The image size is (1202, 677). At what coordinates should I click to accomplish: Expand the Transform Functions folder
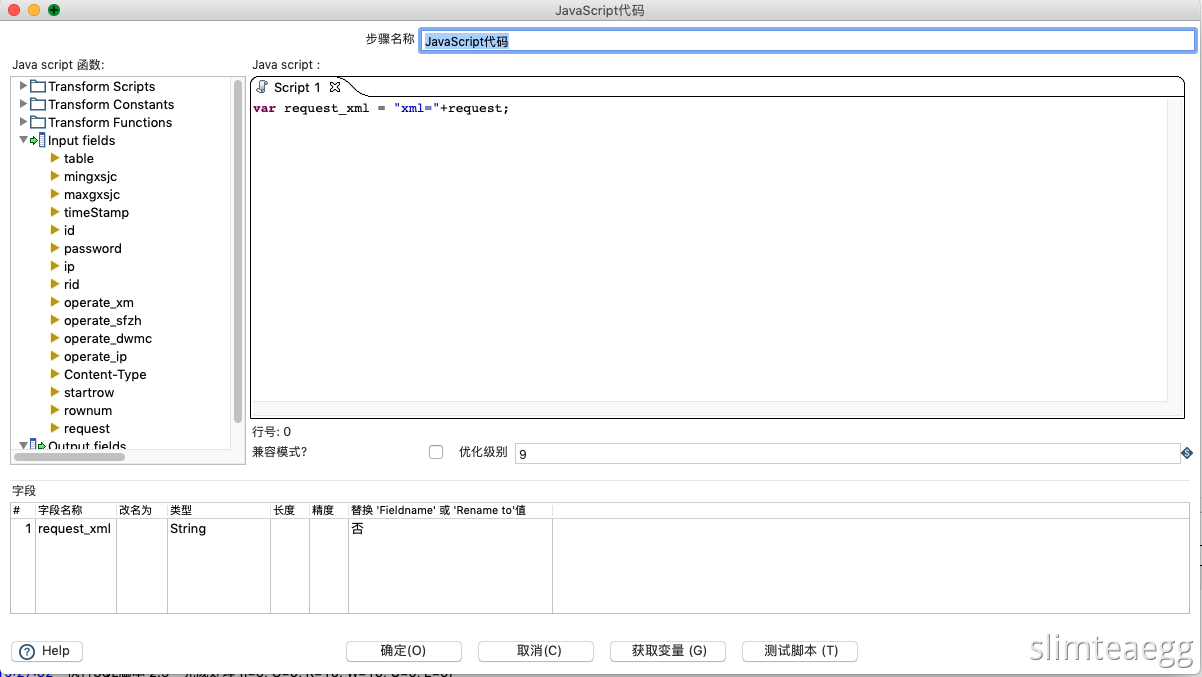23,122
